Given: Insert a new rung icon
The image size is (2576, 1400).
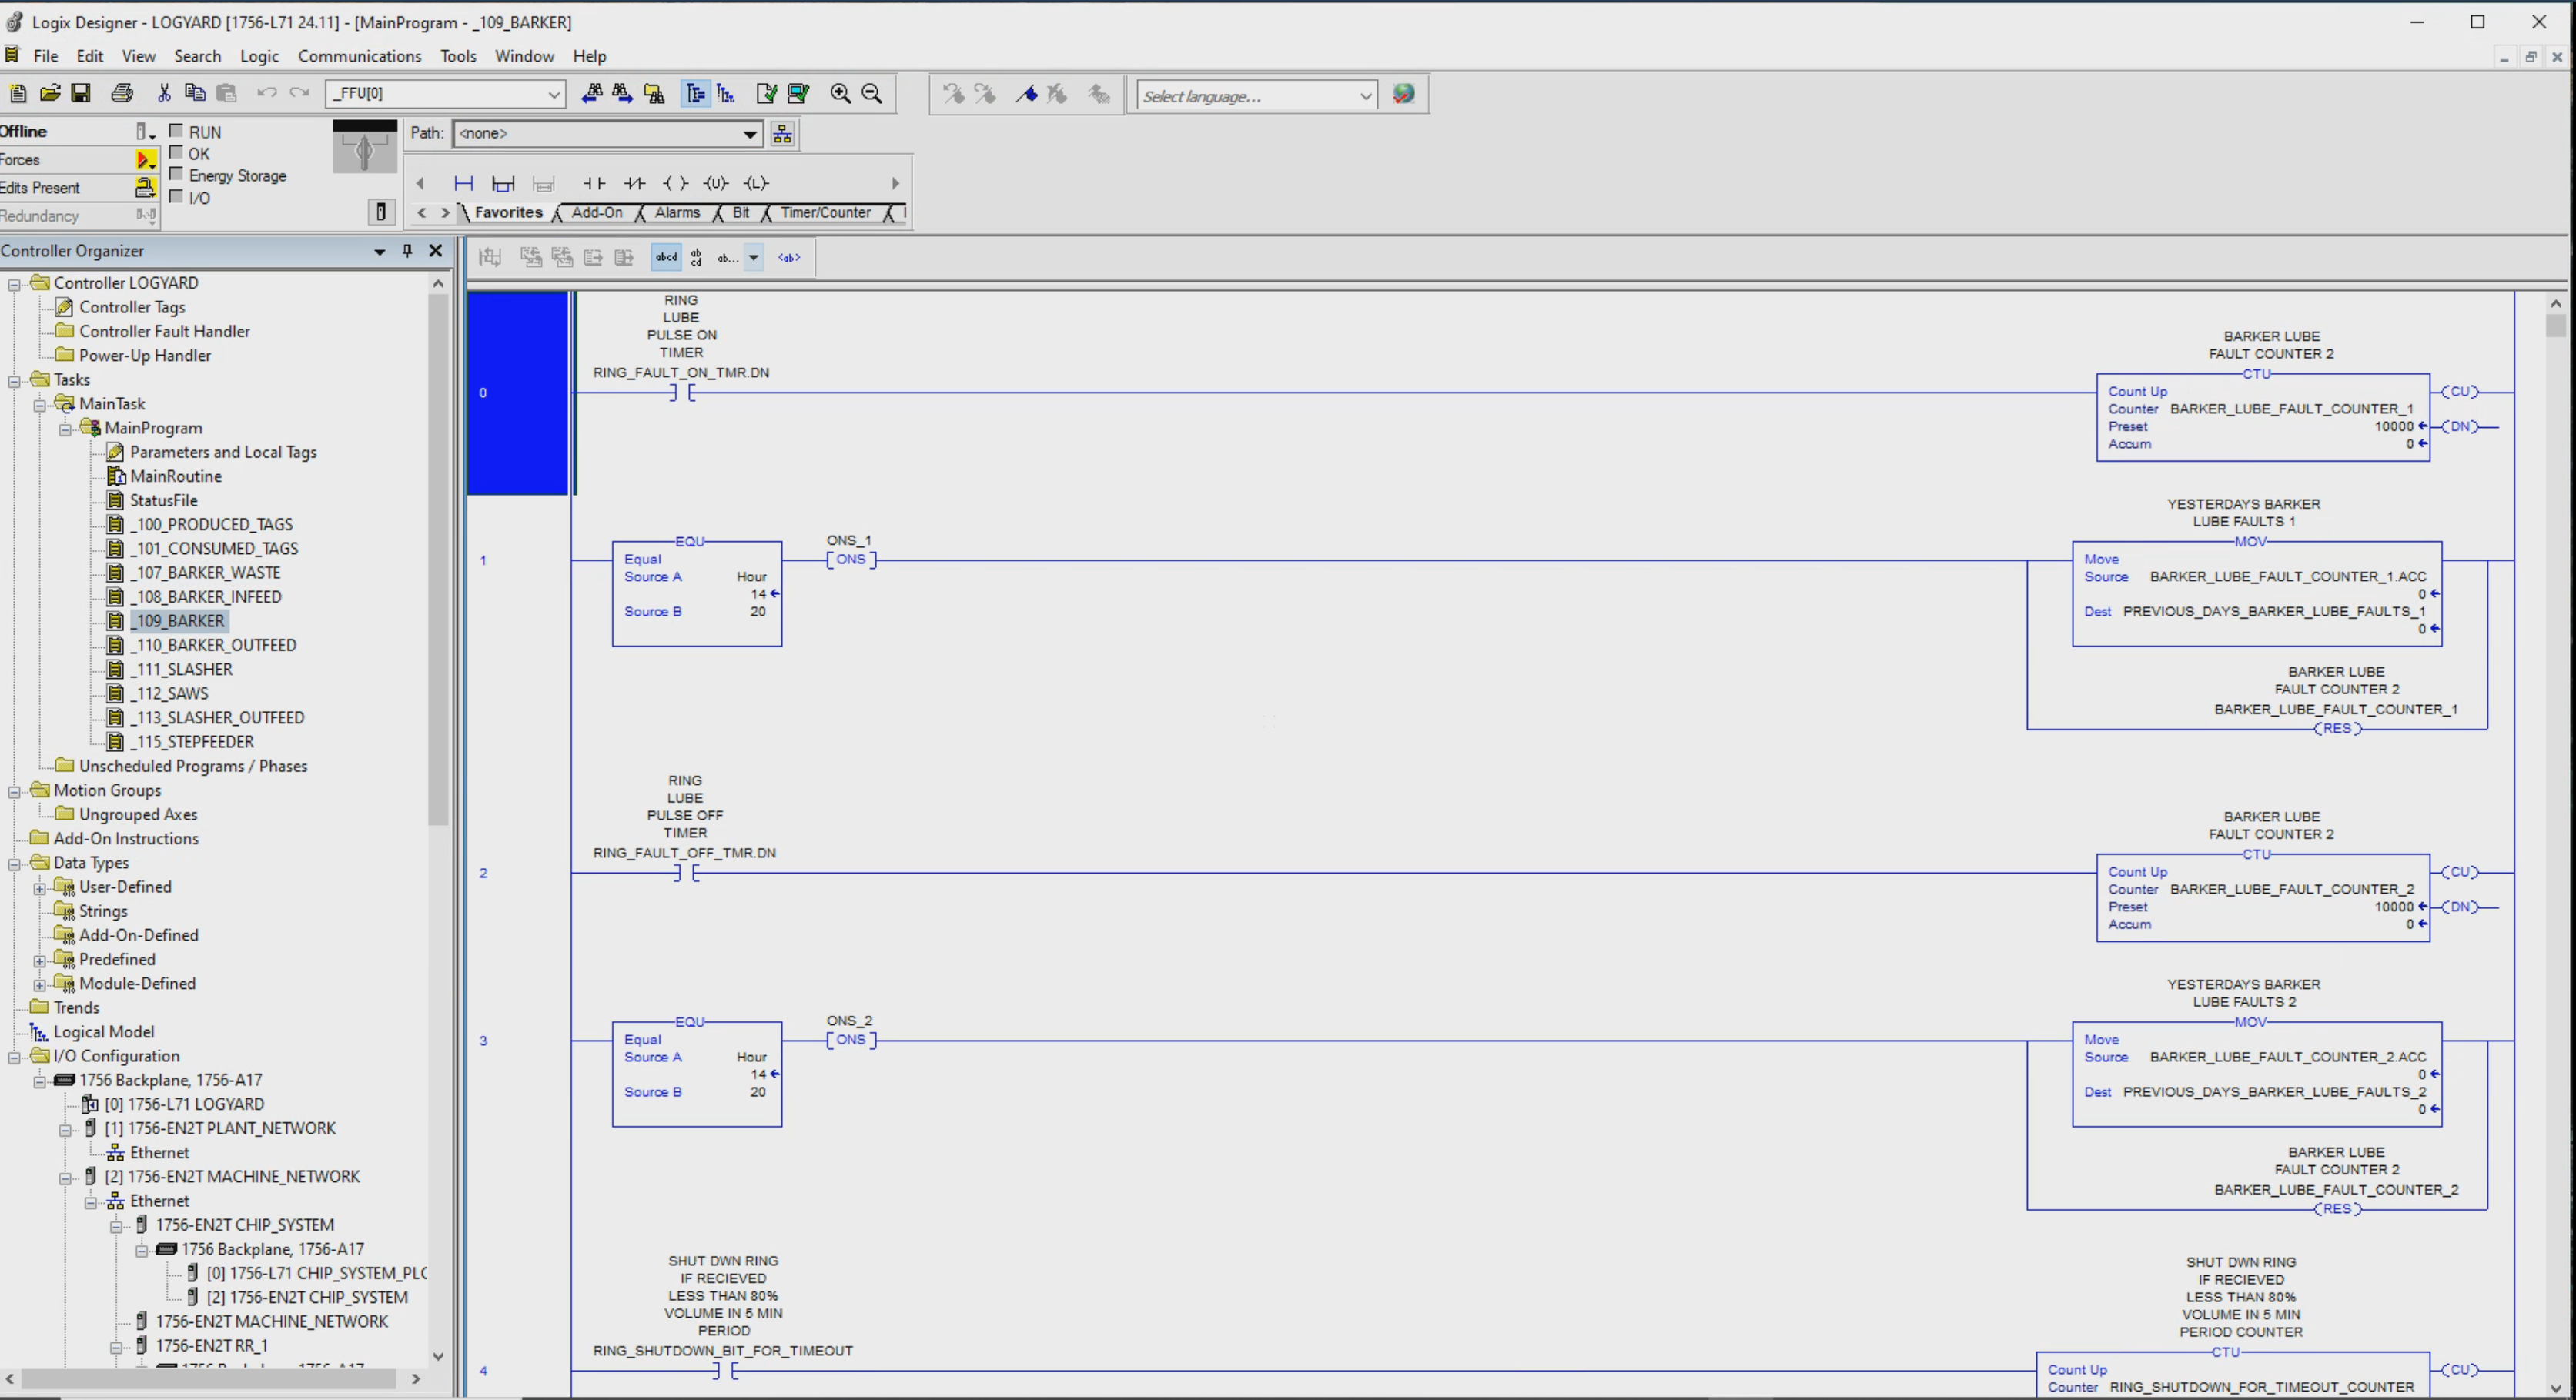Looking at the screenshot, I should point(463,183).
